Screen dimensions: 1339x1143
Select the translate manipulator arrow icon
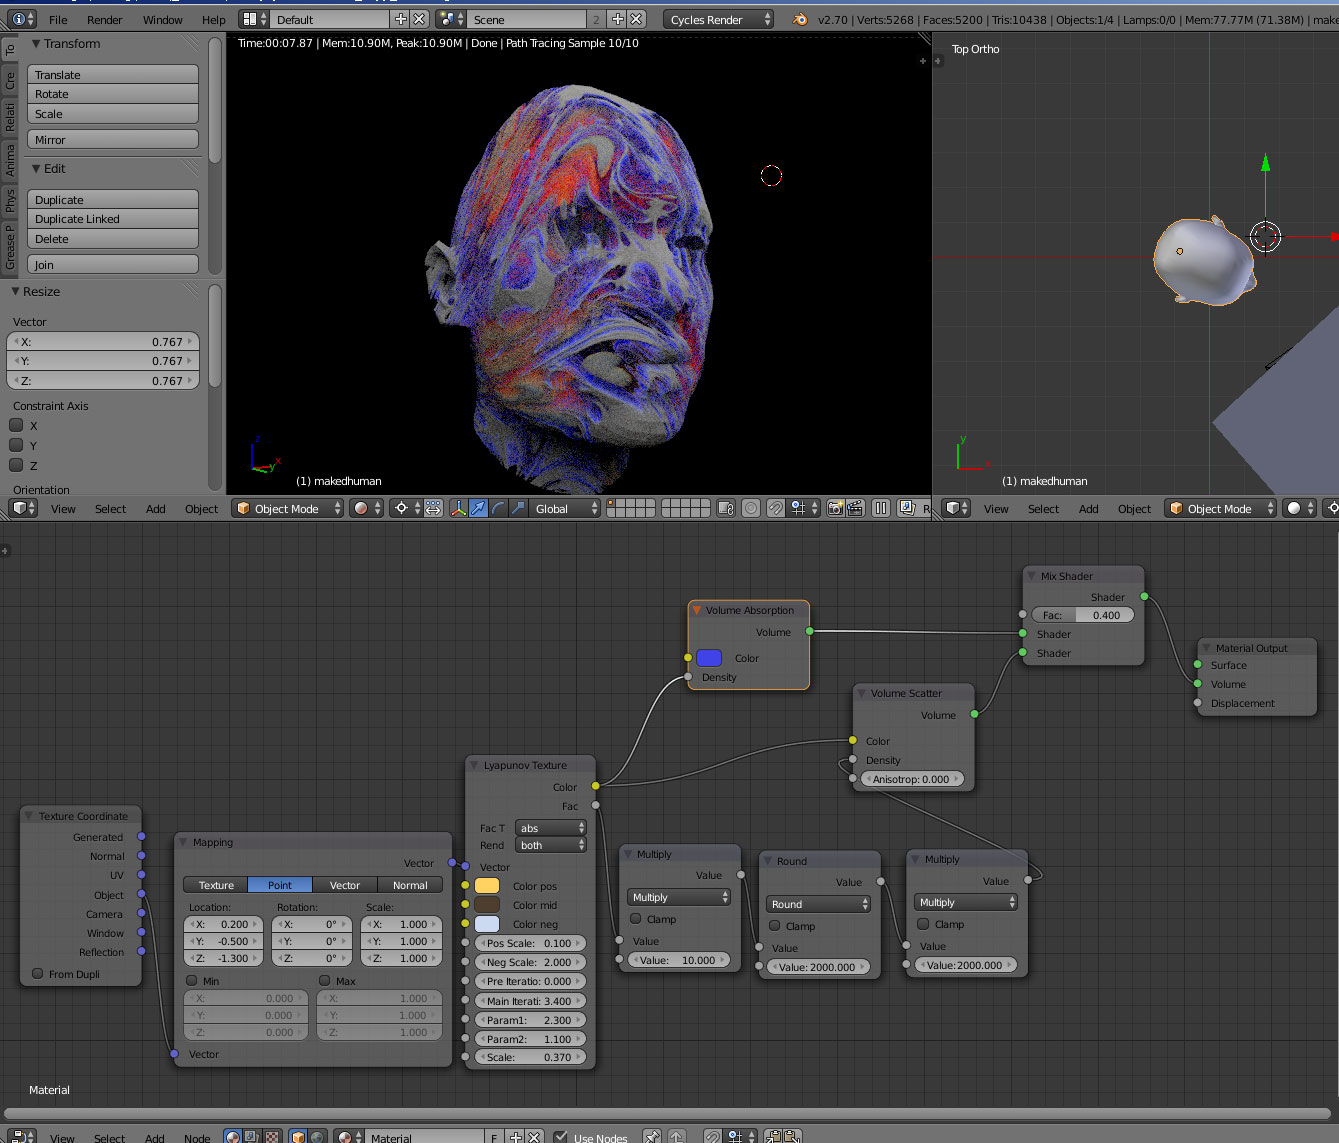point(479,508)
